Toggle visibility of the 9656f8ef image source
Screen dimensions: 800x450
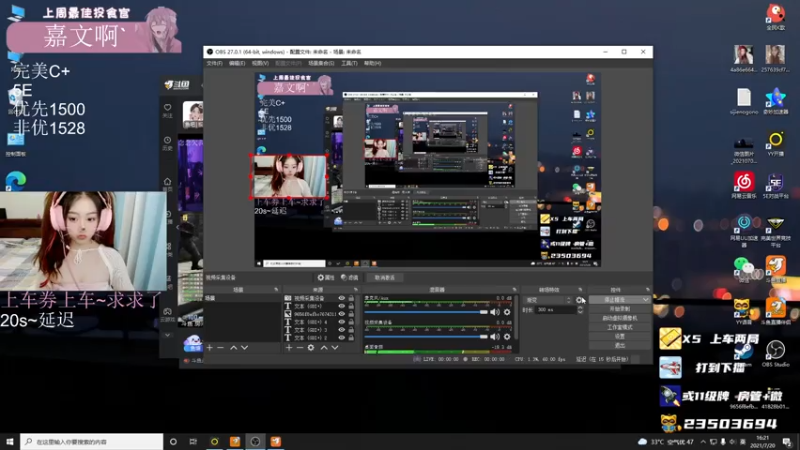pyautogui.click(x=341, y=314)
